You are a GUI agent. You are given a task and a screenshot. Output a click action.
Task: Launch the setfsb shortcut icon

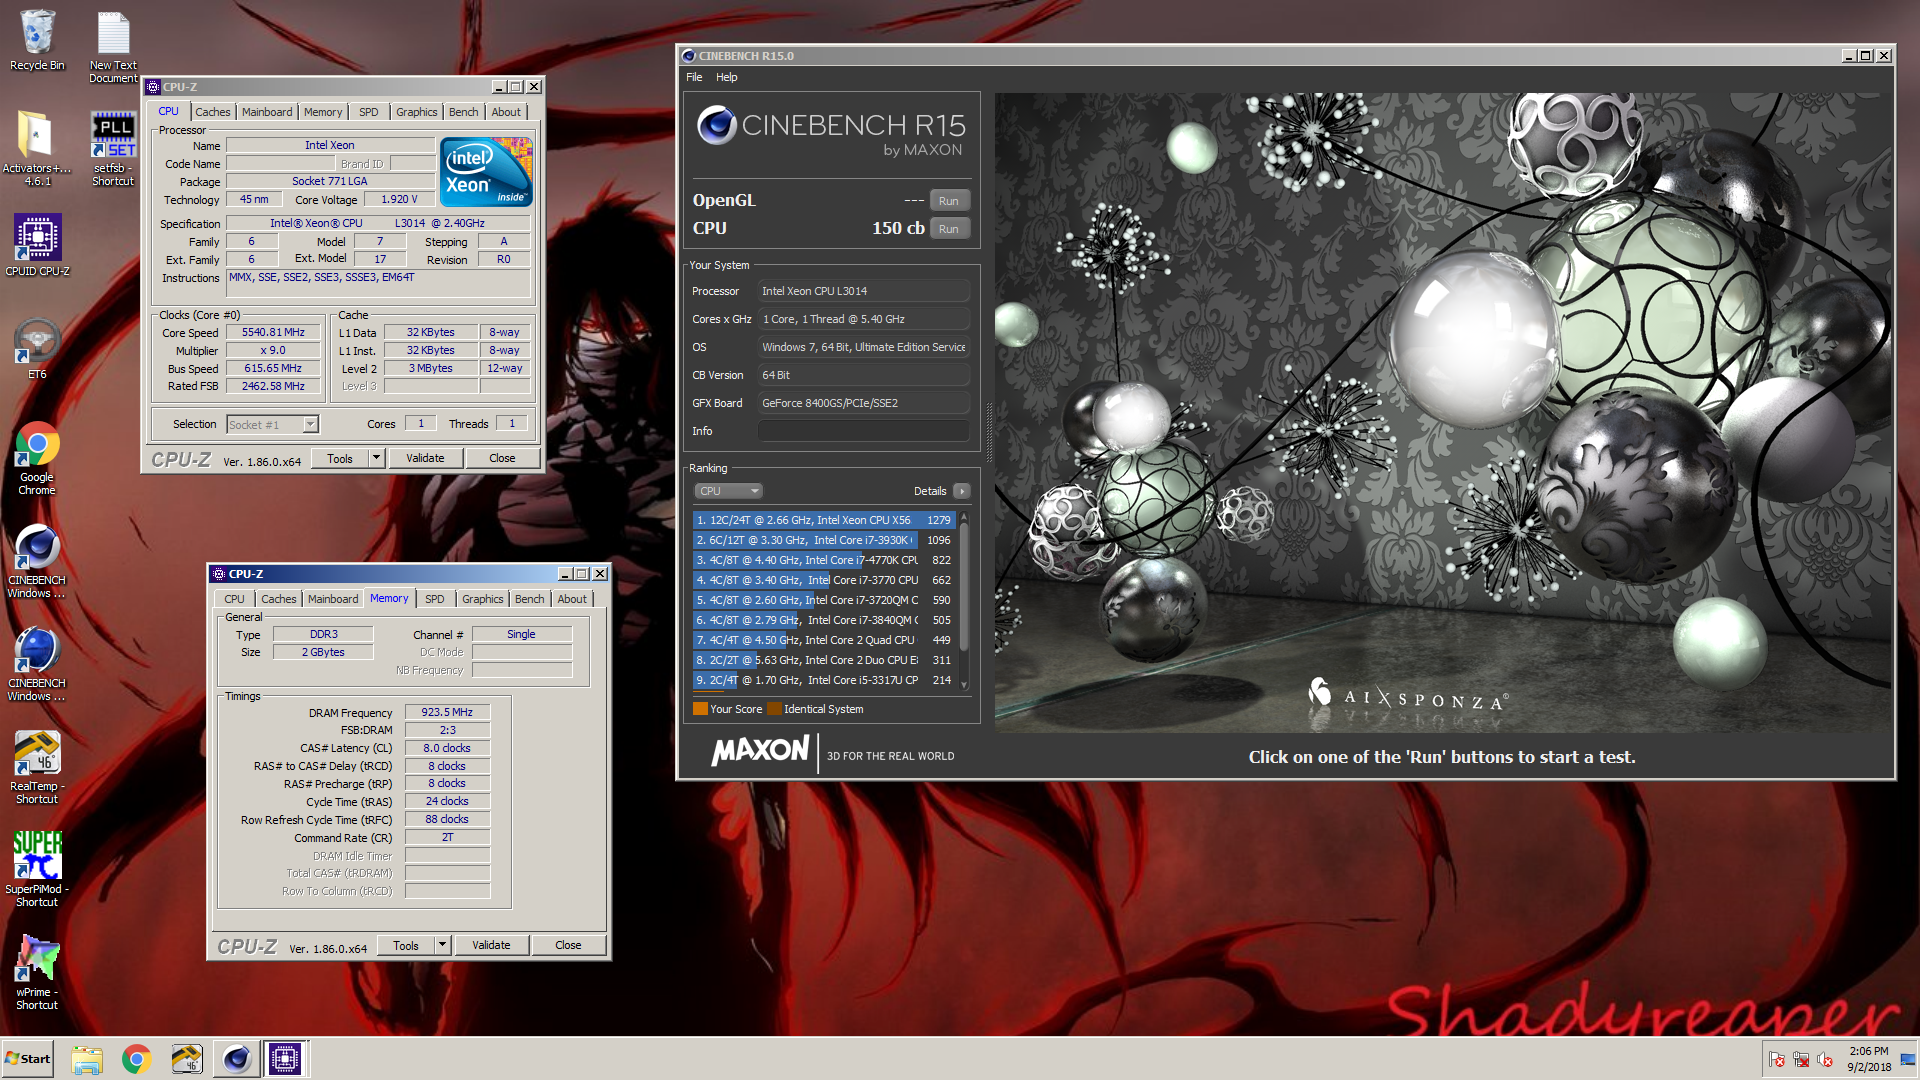pos(113,148)
